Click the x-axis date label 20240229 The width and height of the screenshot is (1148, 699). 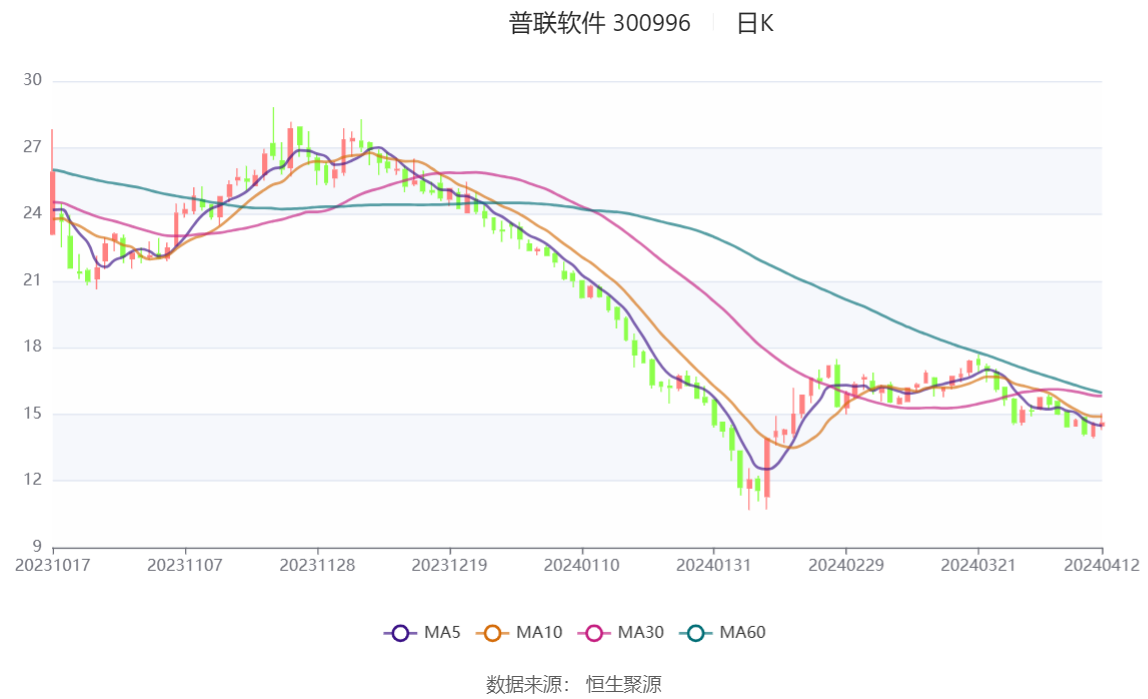(x=846, y=566)
